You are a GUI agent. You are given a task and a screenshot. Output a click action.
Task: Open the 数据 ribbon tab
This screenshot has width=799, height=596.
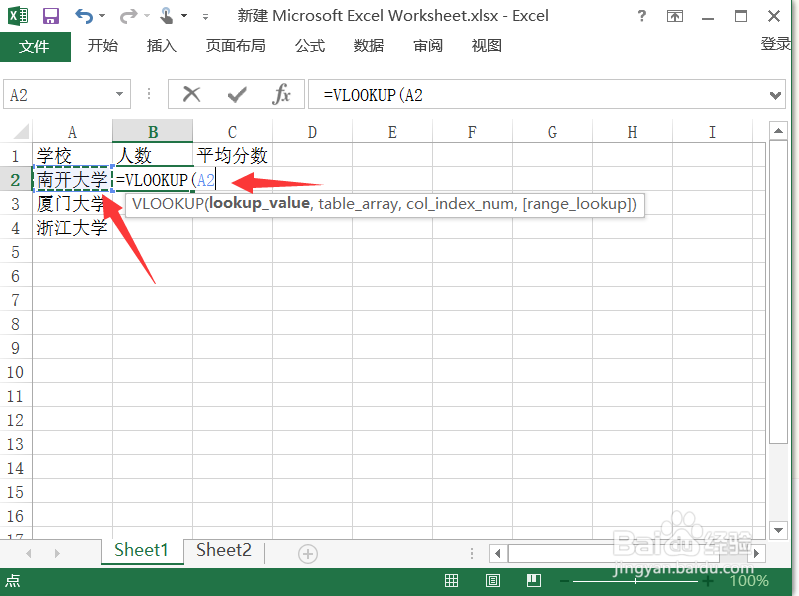(369, 46)
